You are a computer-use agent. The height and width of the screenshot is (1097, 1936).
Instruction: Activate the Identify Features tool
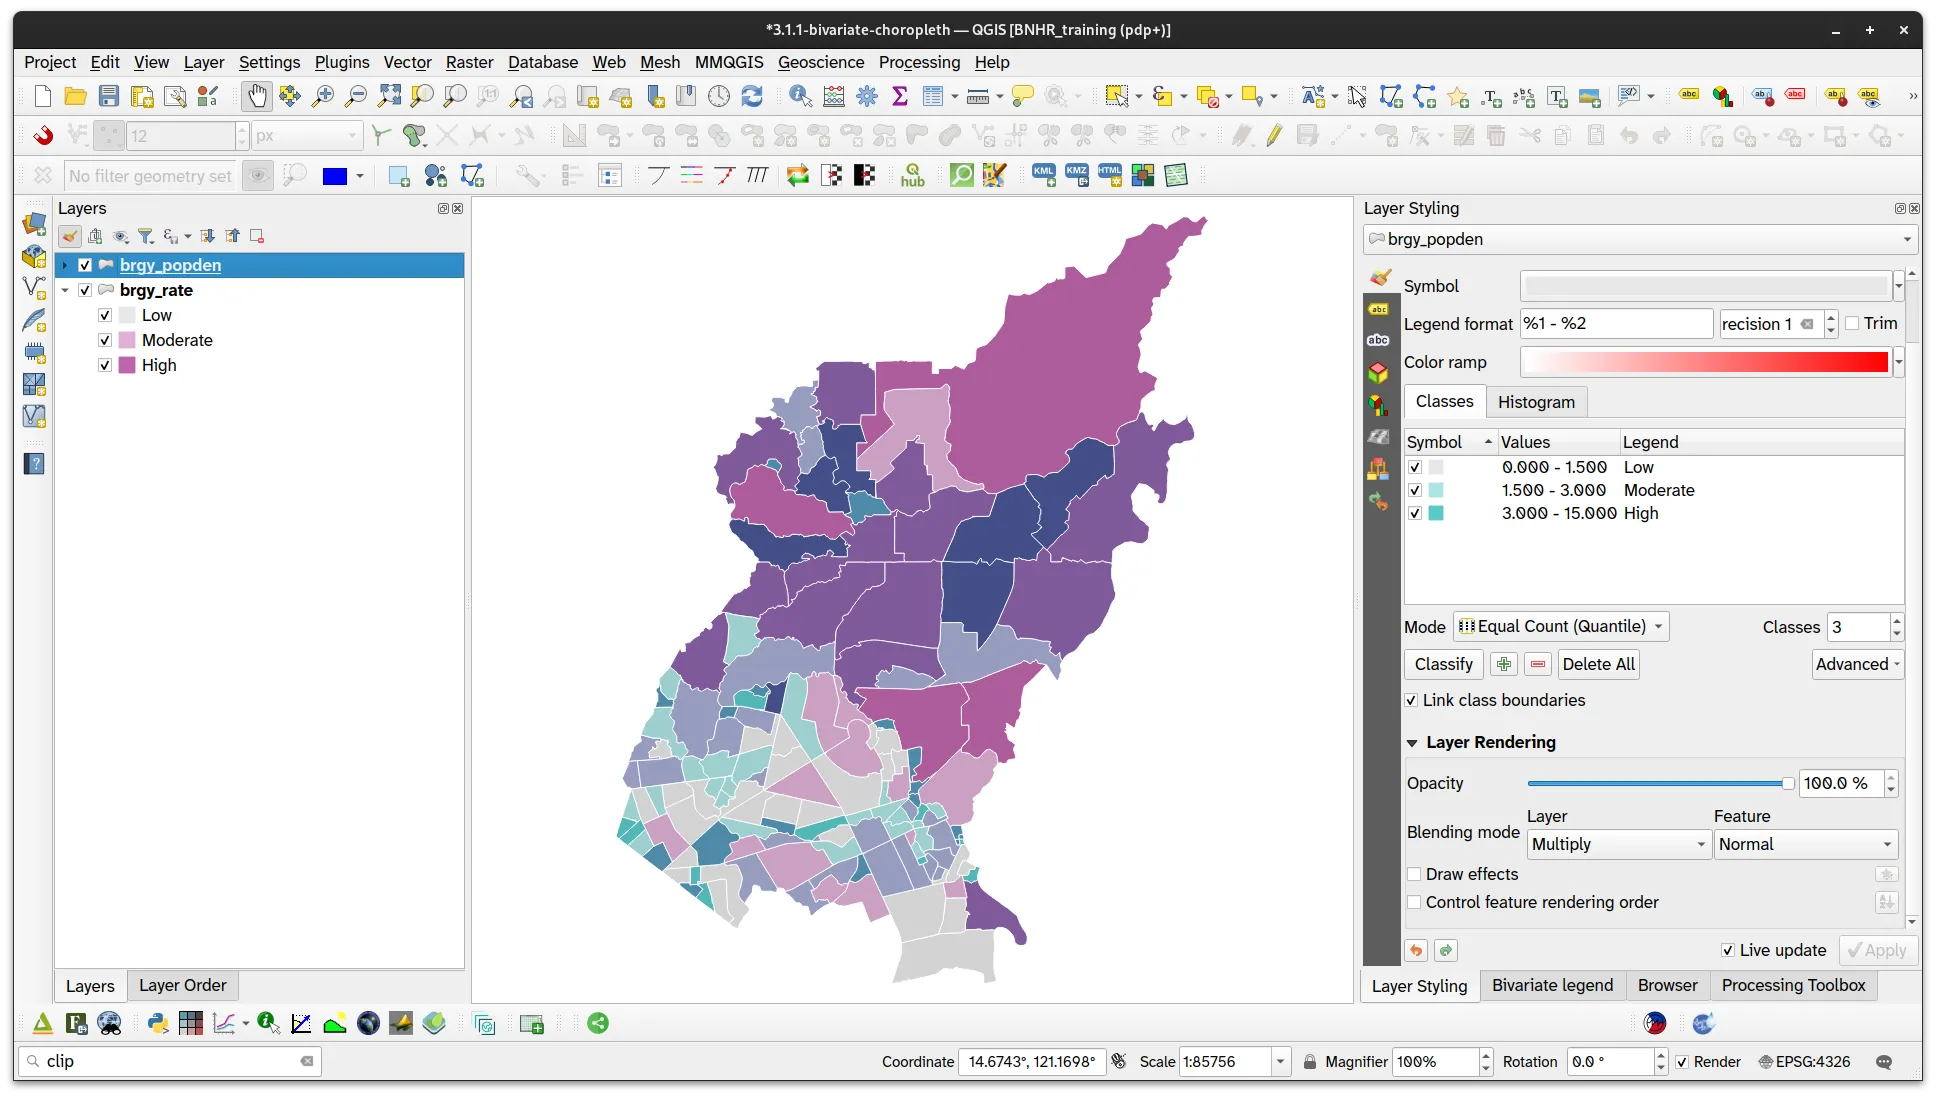[799, 96]
